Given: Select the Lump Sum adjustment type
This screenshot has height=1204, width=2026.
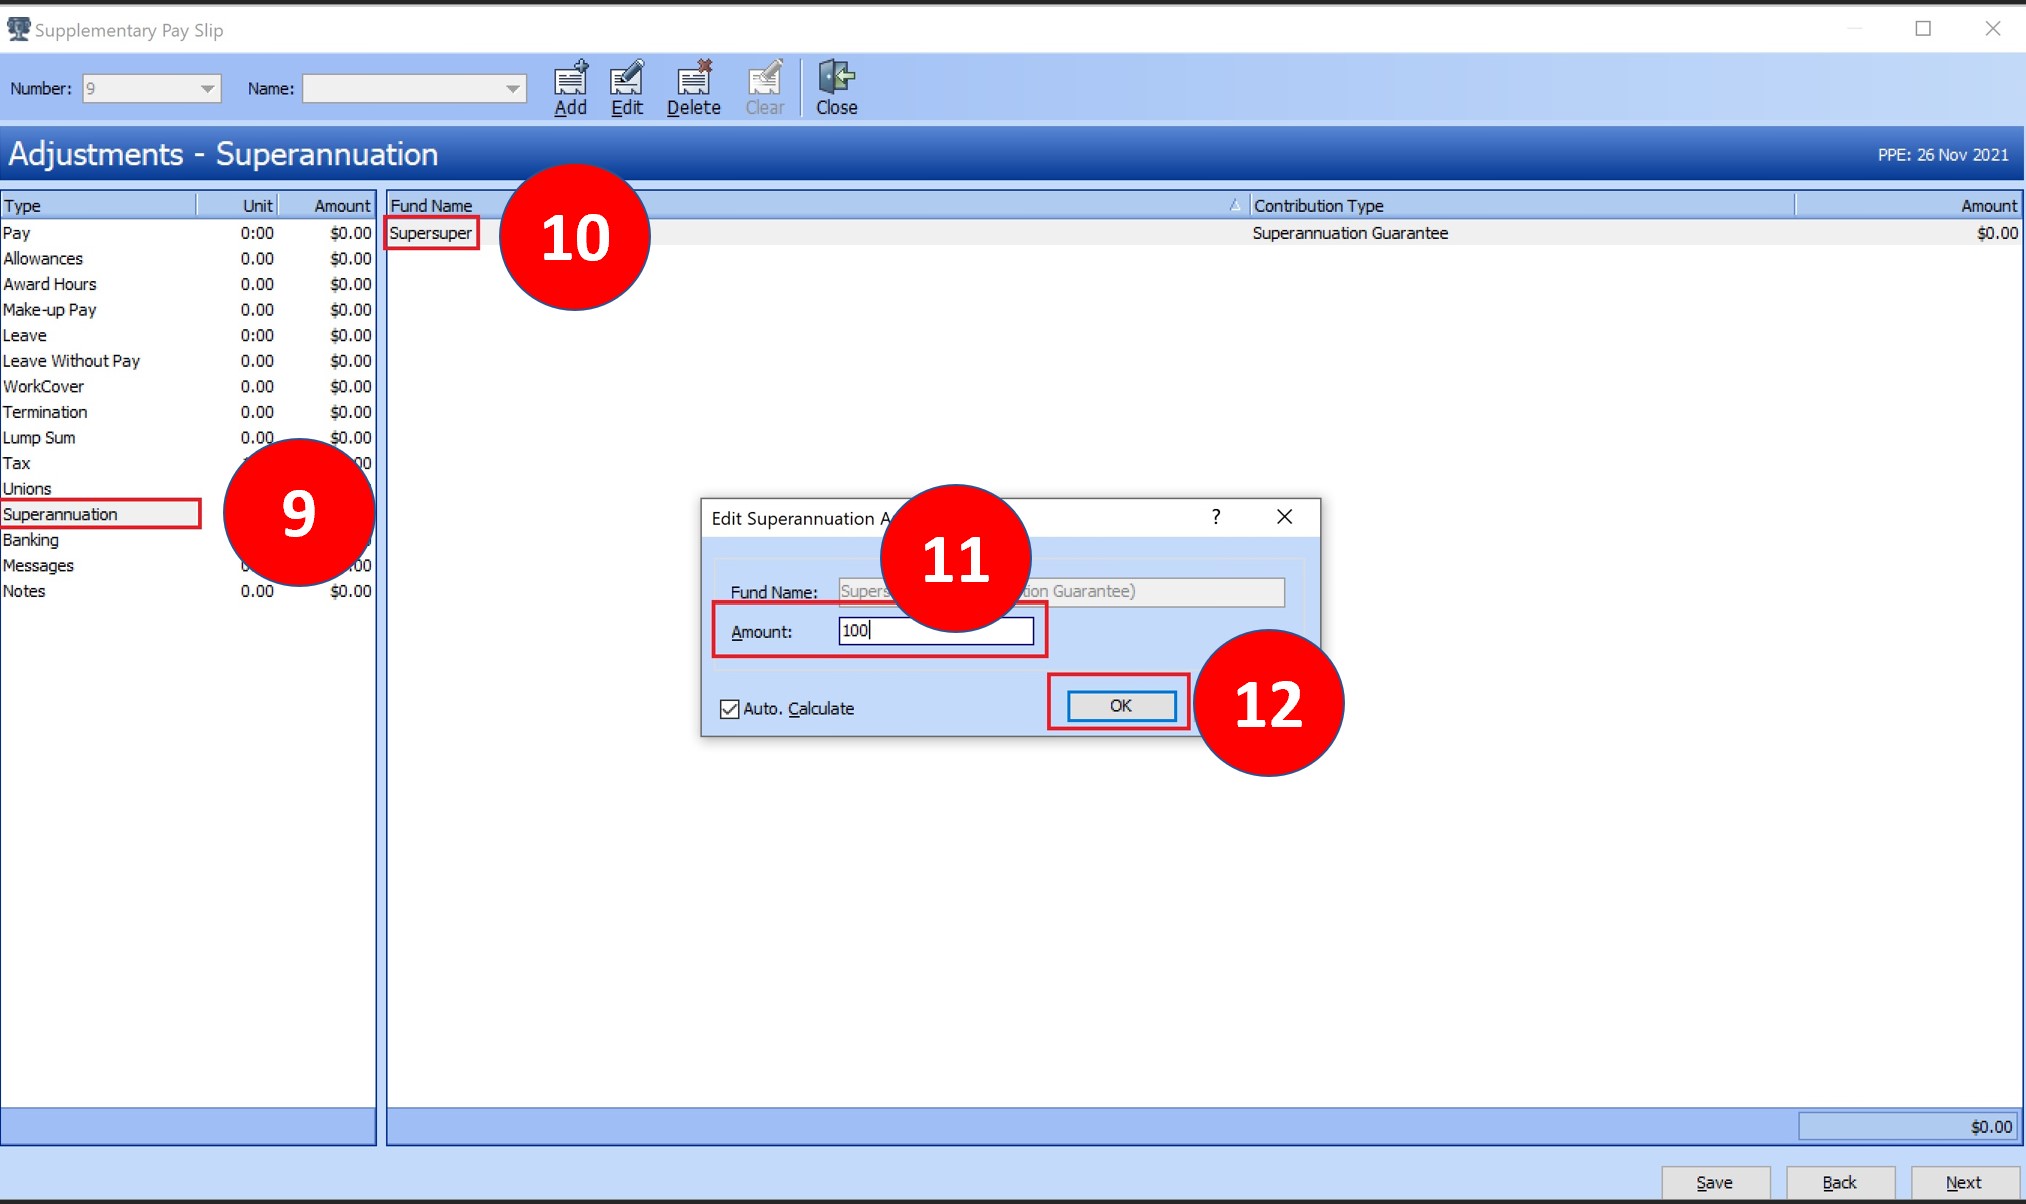Looking at the screenshot, I should pos(188,438).
